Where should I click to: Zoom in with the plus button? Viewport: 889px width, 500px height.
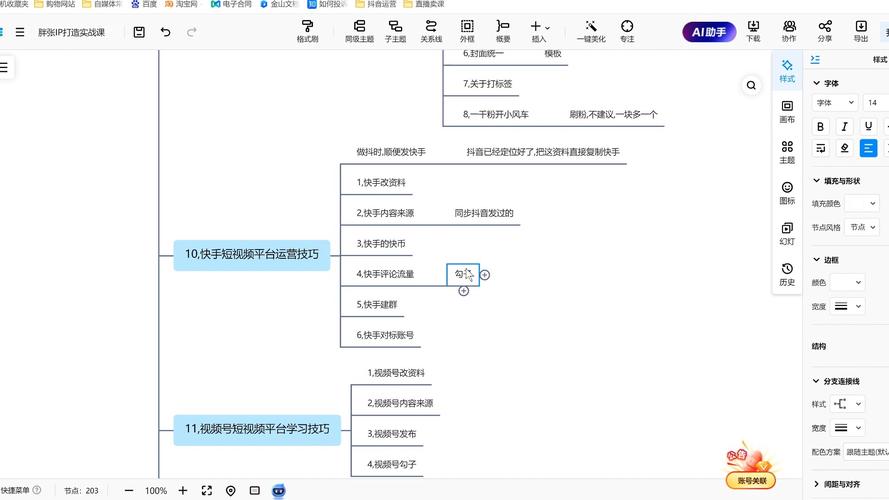(183, 490)
